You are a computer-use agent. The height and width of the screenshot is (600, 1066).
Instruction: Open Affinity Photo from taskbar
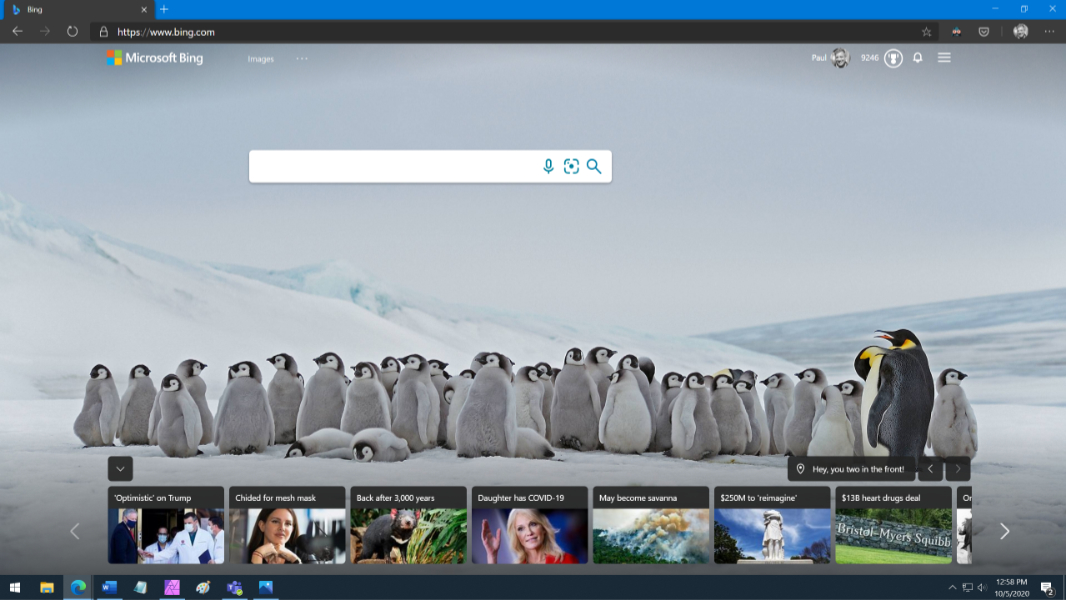[x=172, y=588]
